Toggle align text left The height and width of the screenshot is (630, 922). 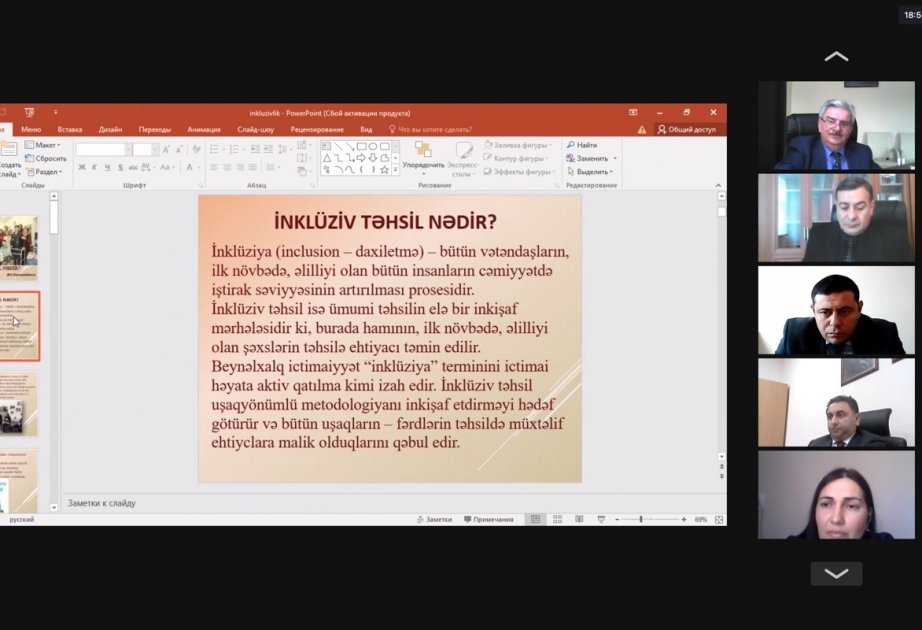[214, 168]
